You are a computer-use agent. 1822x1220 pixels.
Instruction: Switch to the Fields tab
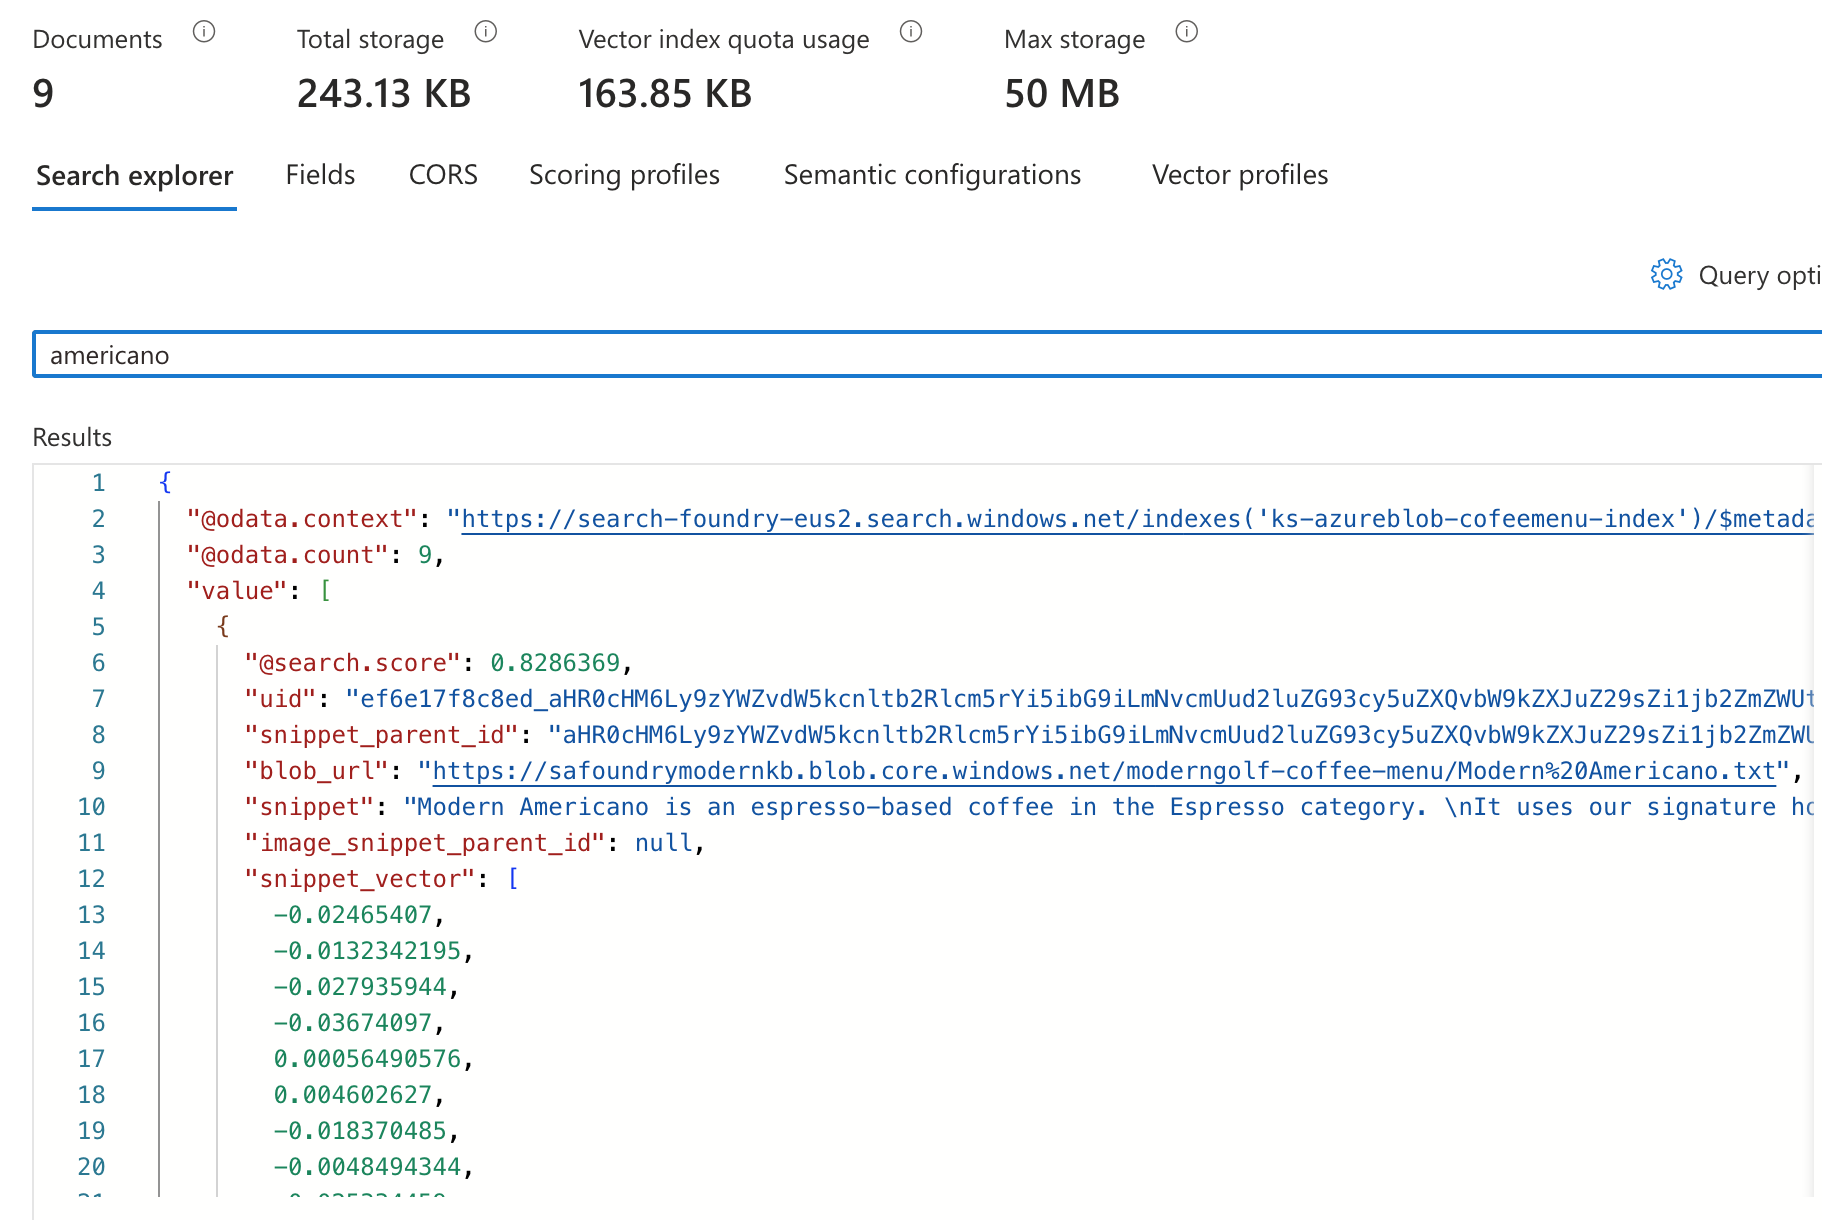tap(320, 175)
